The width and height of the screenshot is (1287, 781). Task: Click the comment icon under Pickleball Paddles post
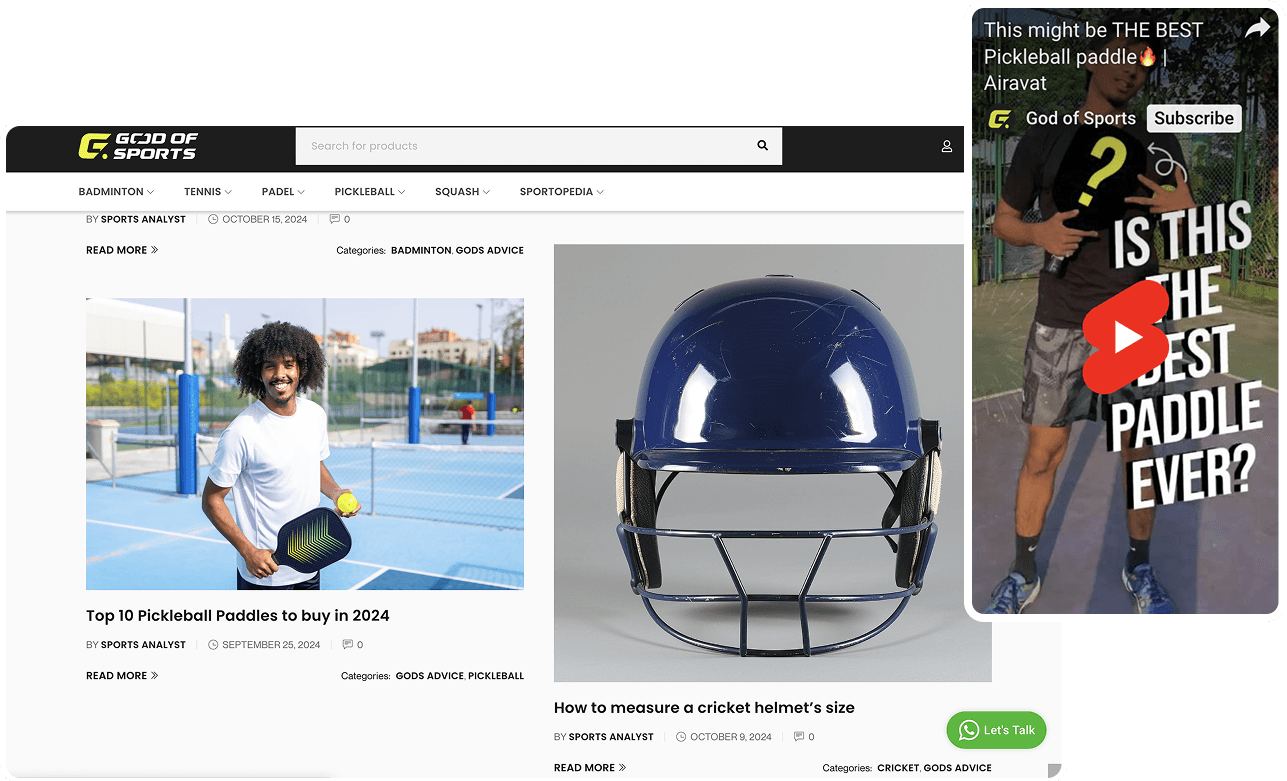click(348, 645)
